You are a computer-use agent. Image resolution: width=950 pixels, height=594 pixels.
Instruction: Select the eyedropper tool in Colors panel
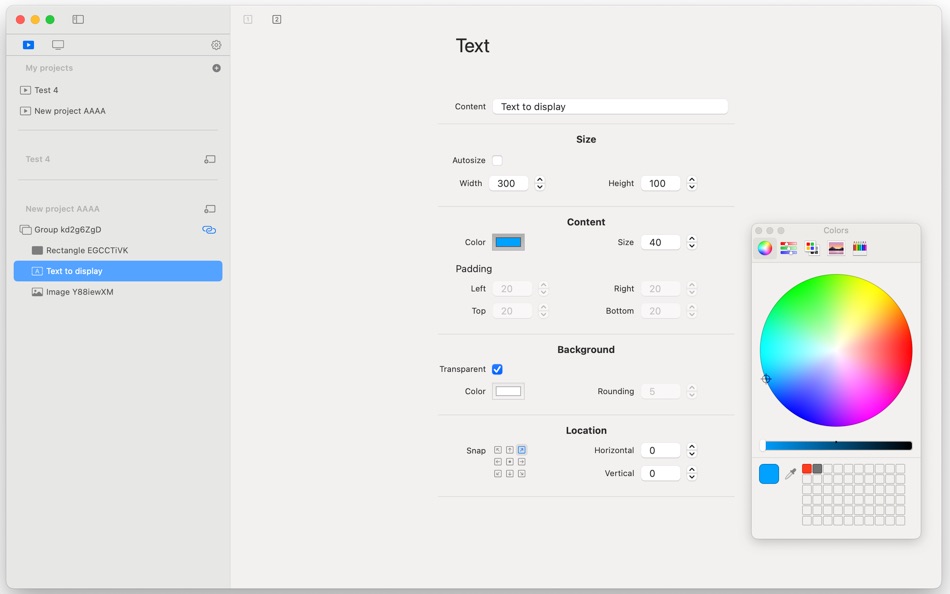[791, 474]
